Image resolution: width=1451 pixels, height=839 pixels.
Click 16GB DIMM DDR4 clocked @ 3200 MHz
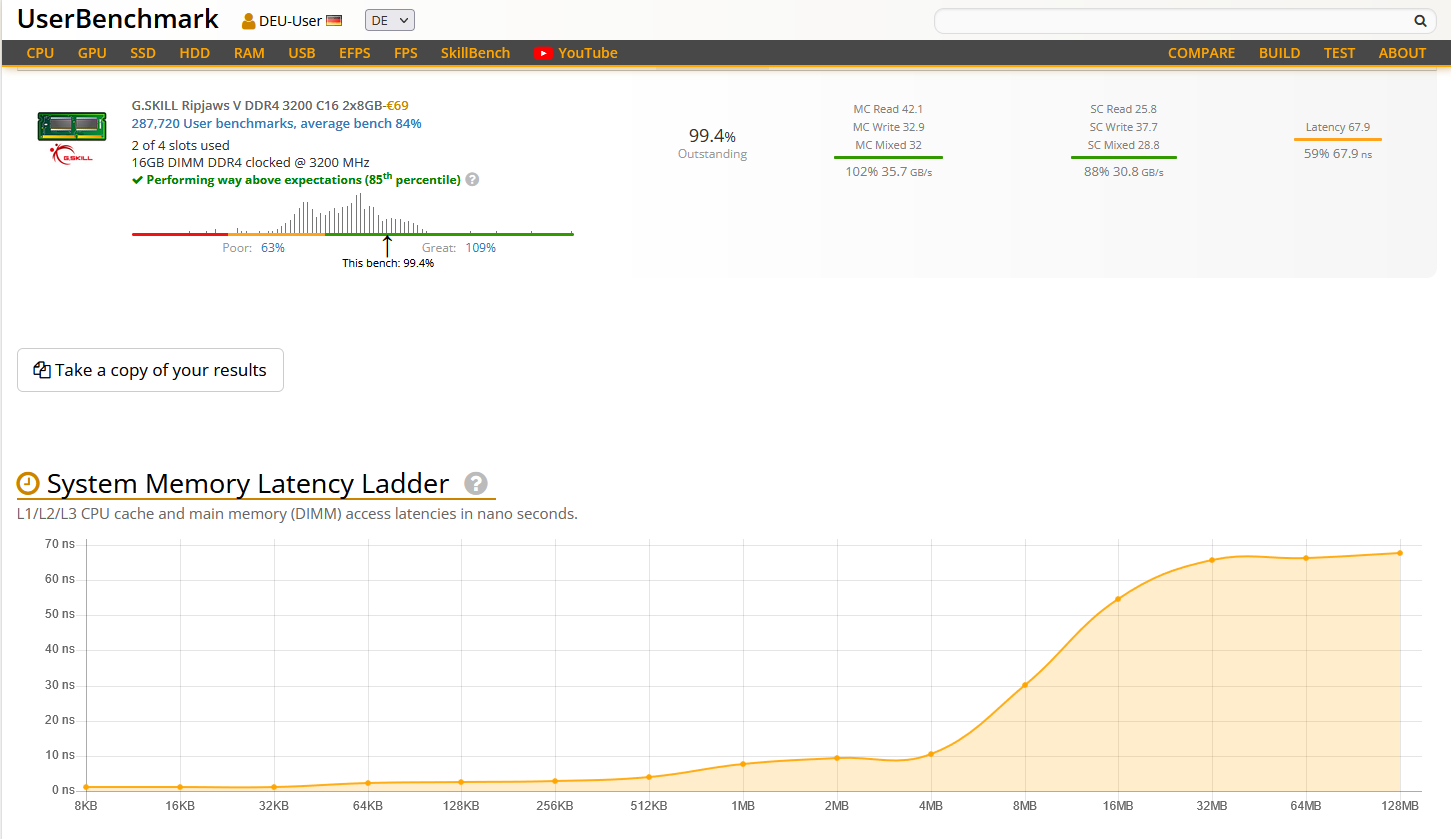(250, 162)
